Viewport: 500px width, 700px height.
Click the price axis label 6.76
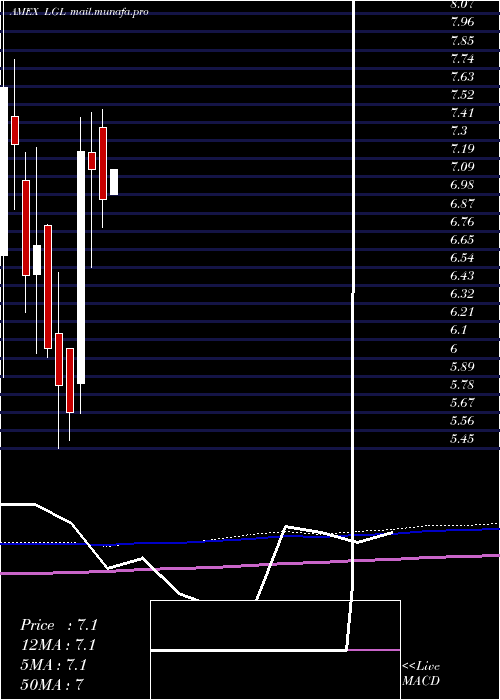pos(462,221)
